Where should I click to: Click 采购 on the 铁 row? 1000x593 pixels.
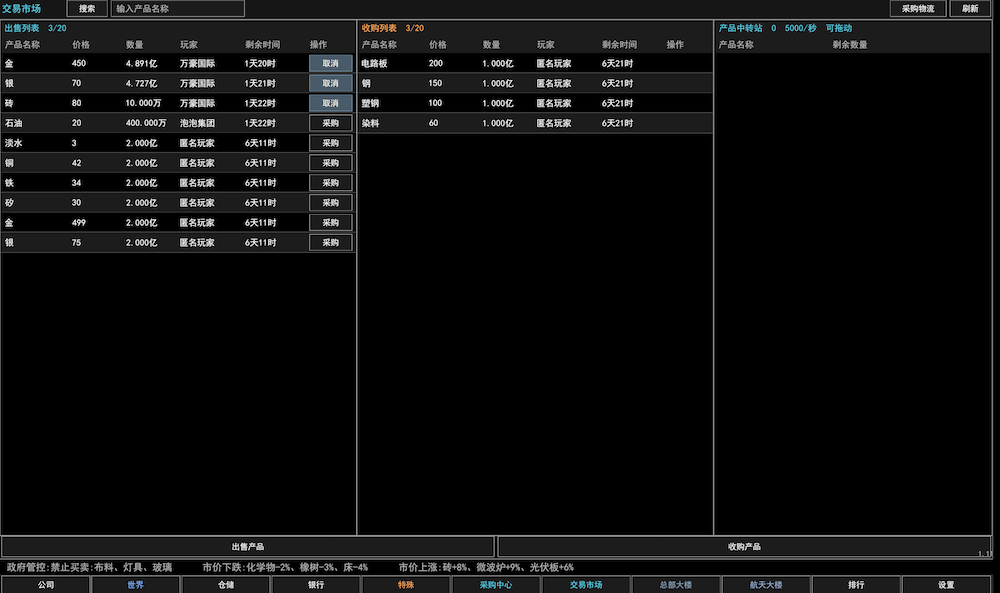pos(330,182)
